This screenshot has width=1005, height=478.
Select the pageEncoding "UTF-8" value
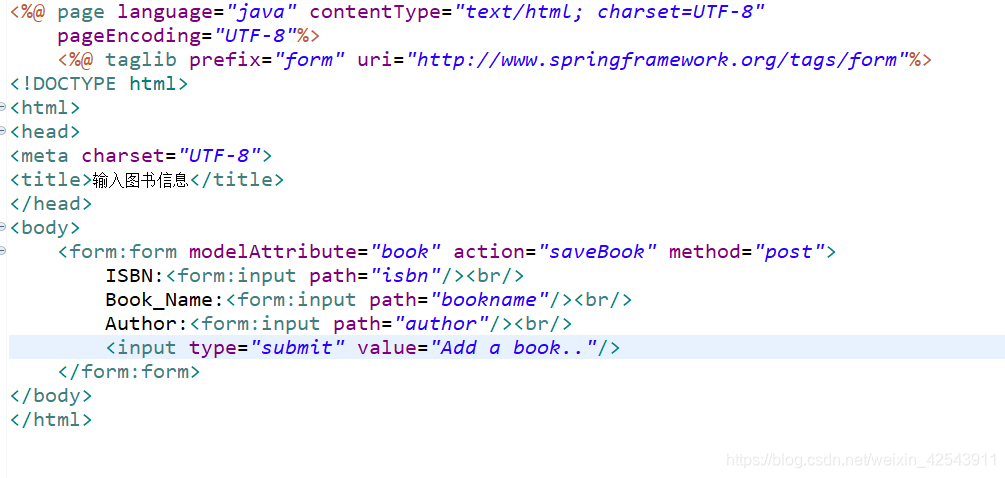pos(255,36)
